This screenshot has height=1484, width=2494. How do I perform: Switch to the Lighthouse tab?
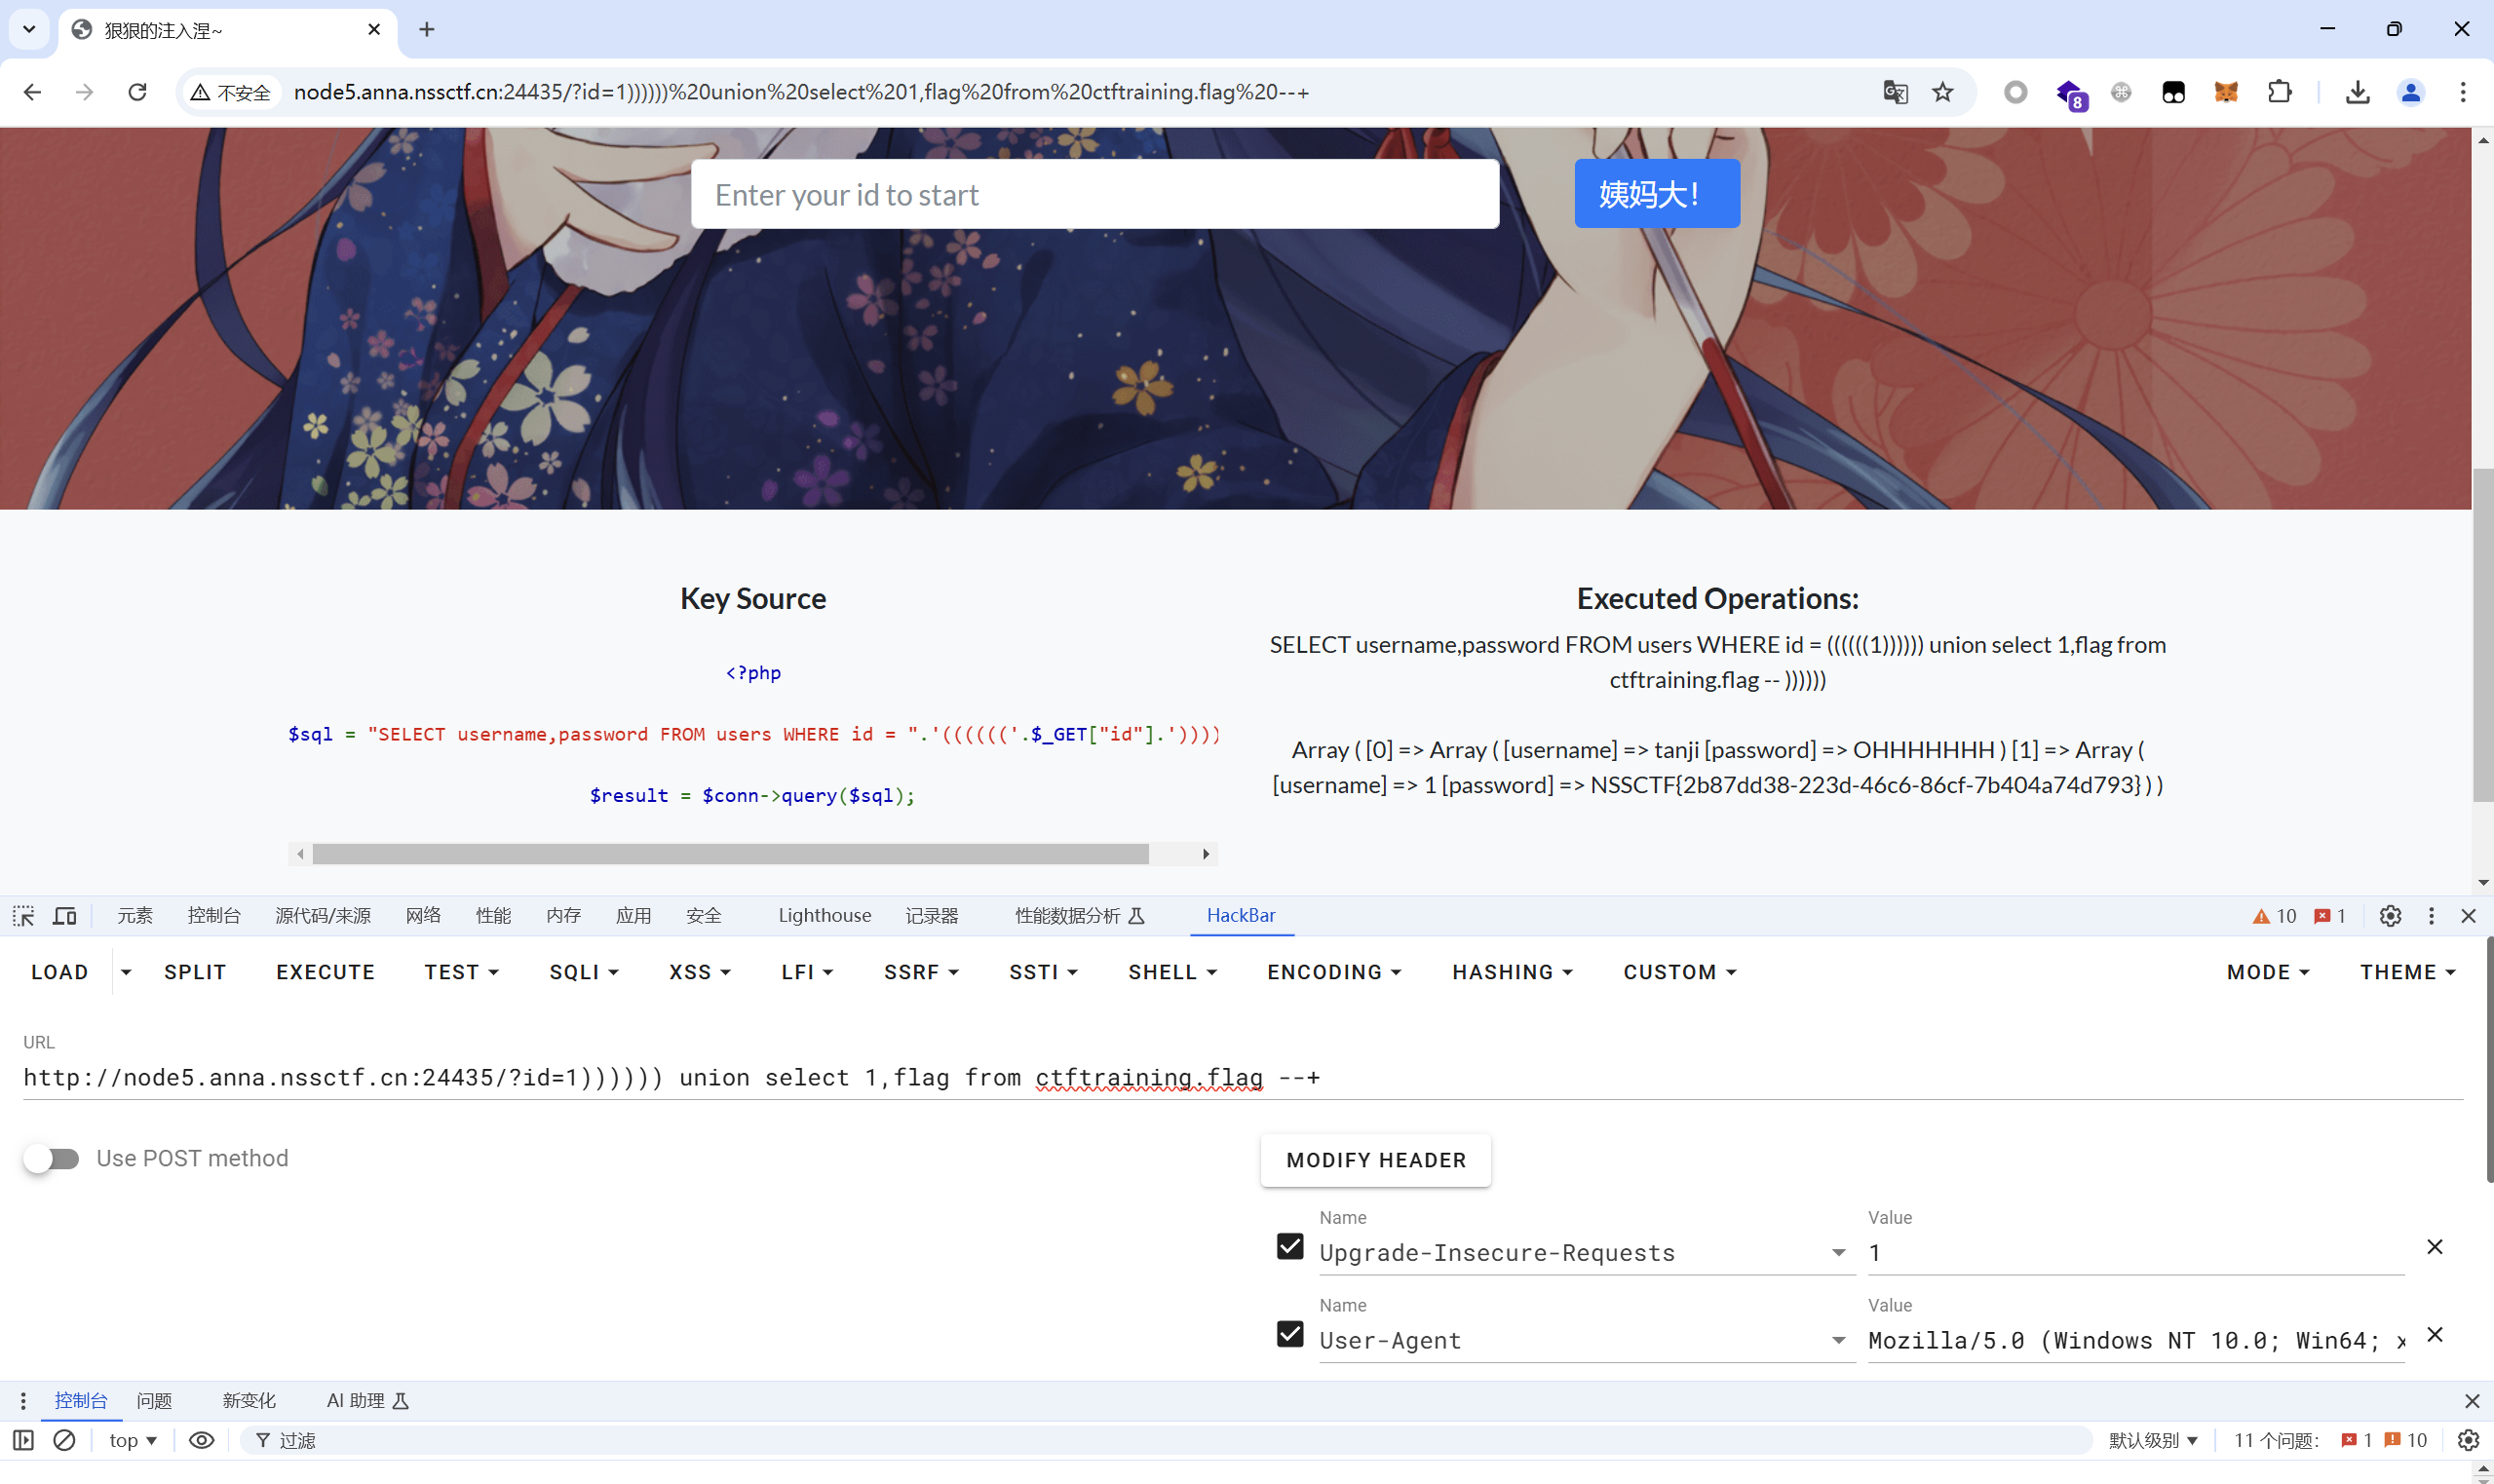[825, 915]
